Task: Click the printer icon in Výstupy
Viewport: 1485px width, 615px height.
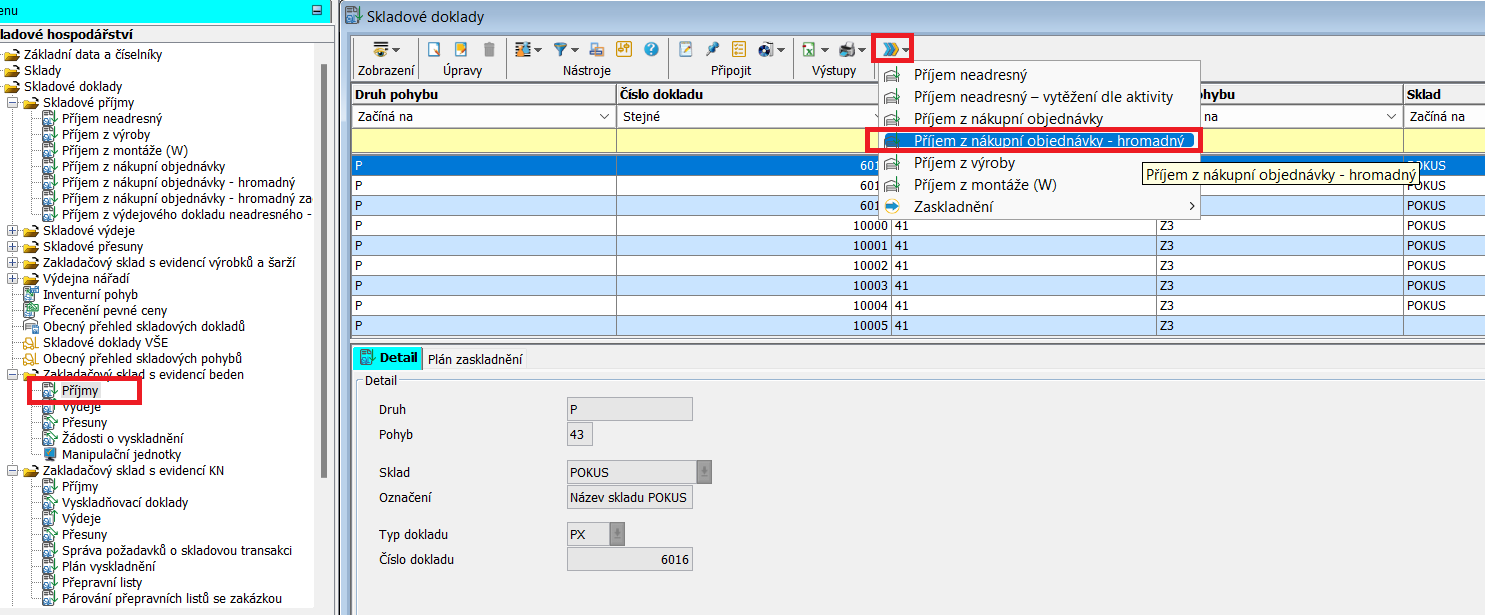Action: (847, 49)
